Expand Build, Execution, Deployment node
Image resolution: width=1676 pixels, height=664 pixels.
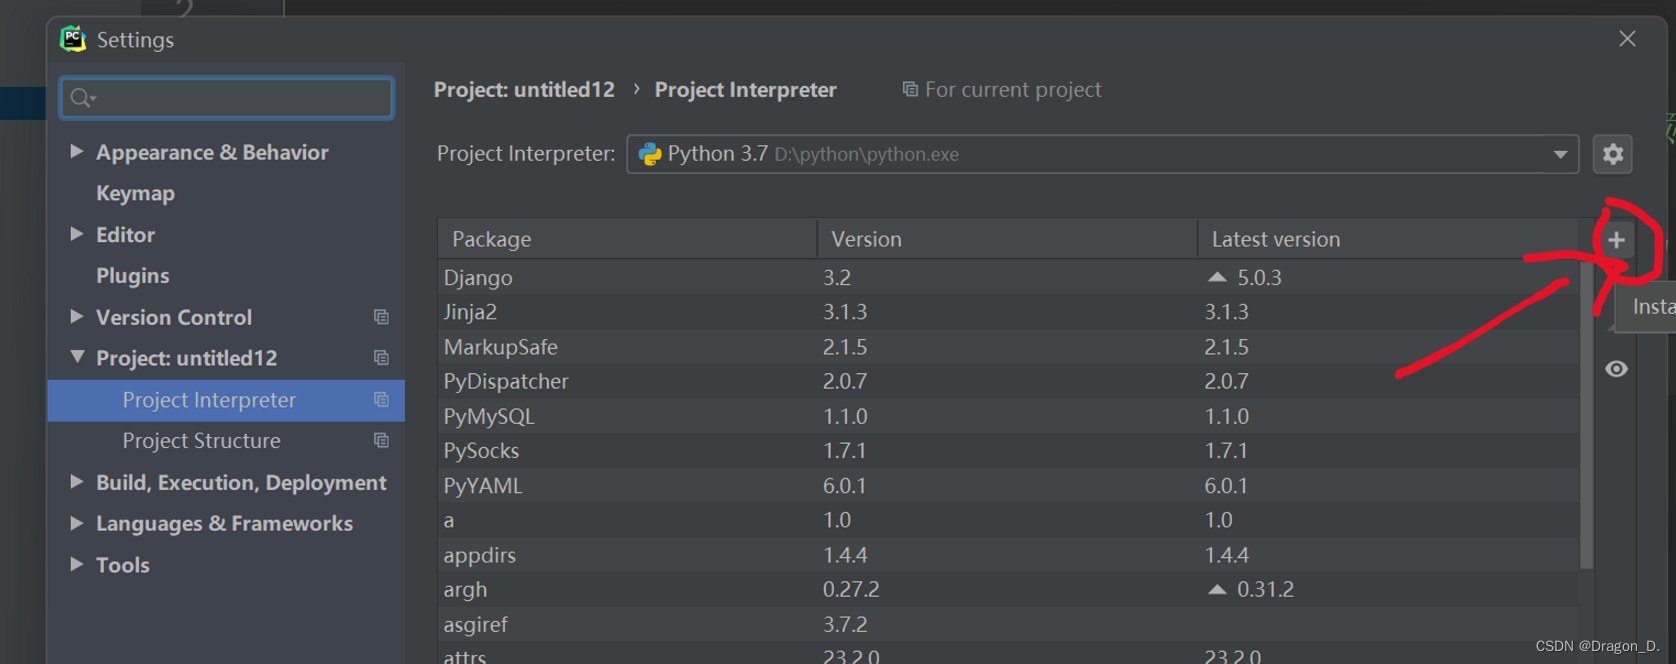(76, 481)
